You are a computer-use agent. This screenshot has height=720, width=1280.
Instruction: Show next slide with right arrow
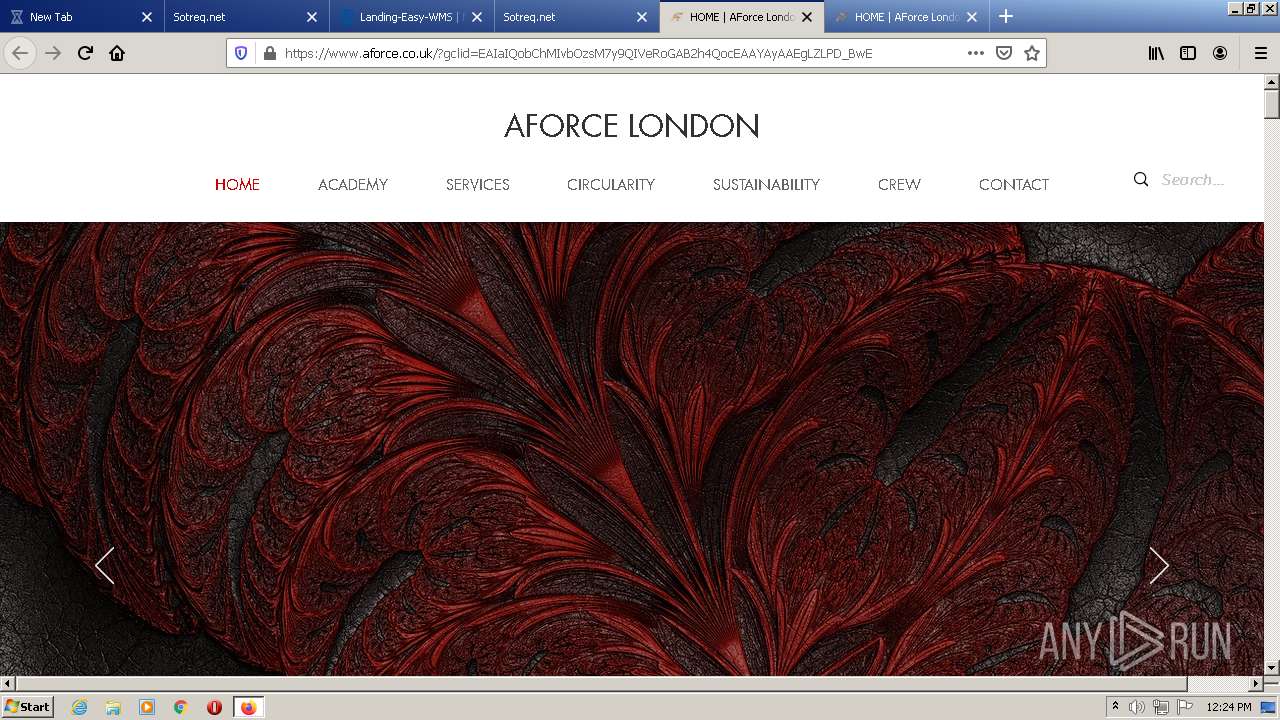coord(1159,566)
